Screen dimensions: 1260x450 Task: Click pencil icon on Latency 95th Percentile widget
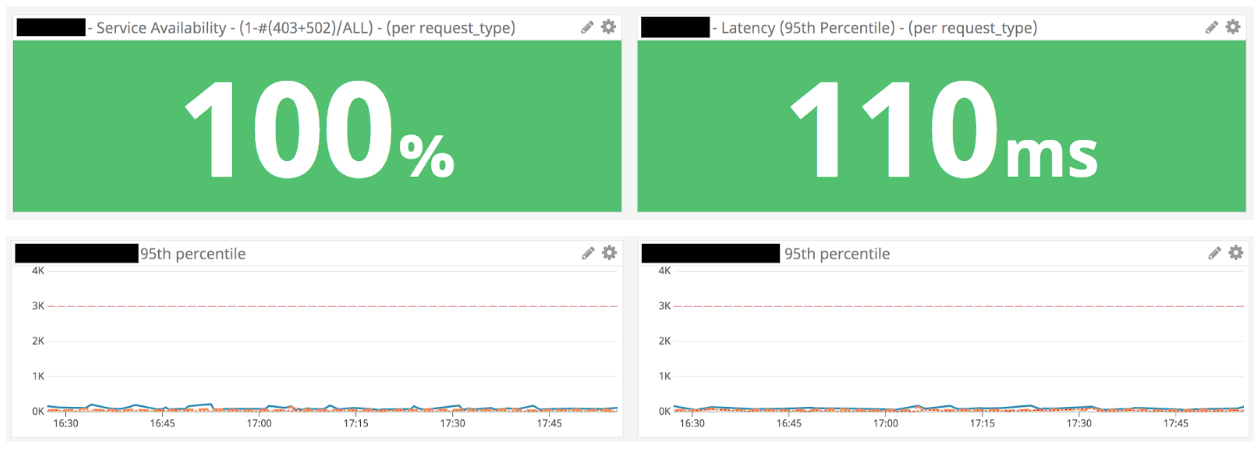point(1213,28)
